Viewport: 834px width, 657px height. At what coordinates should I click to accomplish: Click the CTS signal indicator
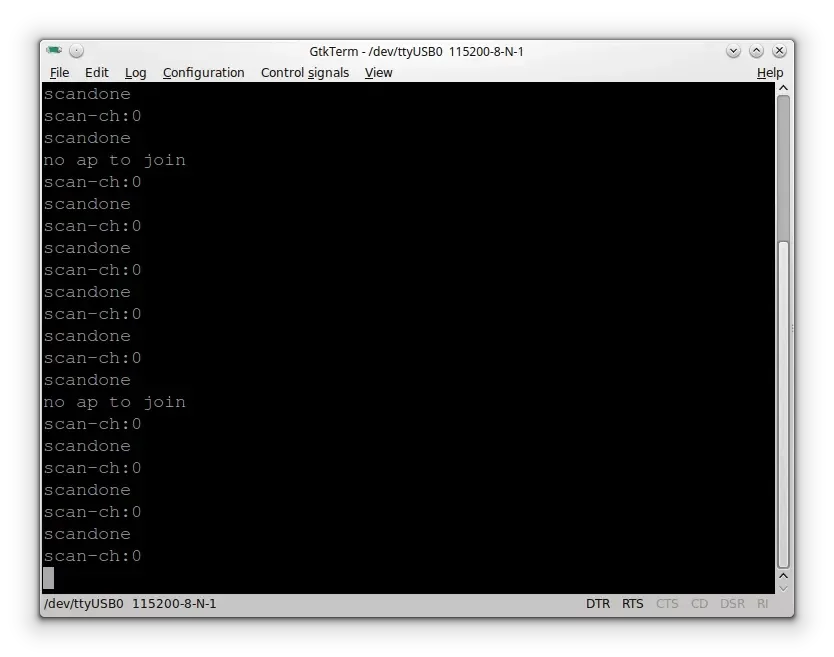[x=667, y=604]
